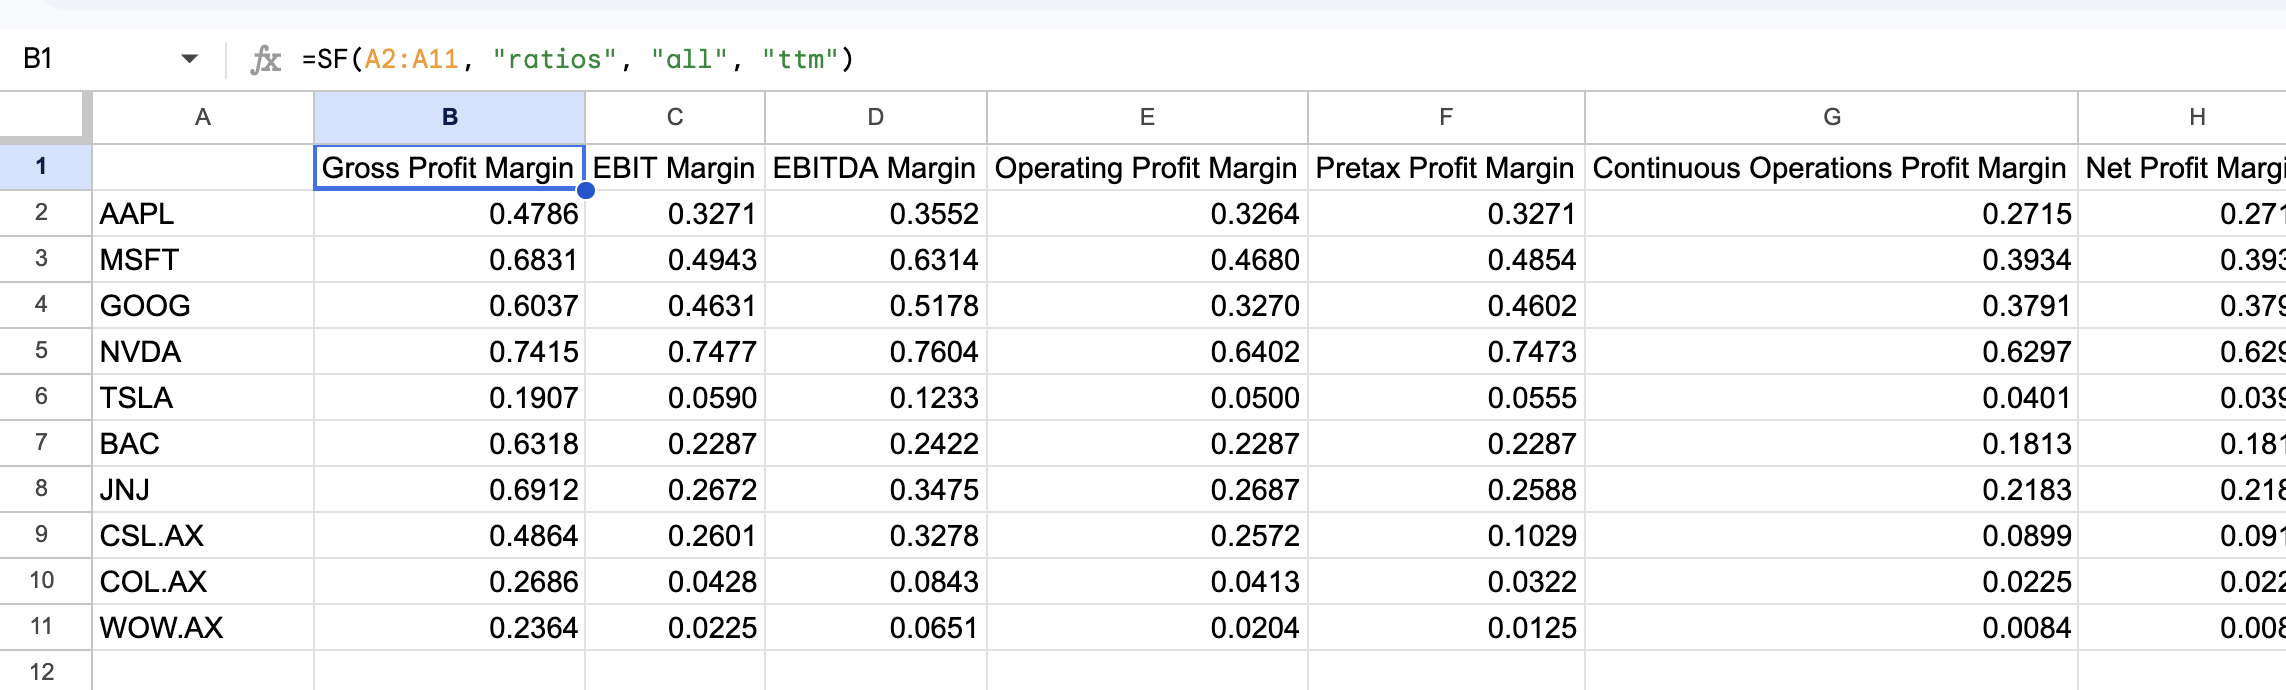Select row 1 header
2286x690 pixels.
pos(41,167)
